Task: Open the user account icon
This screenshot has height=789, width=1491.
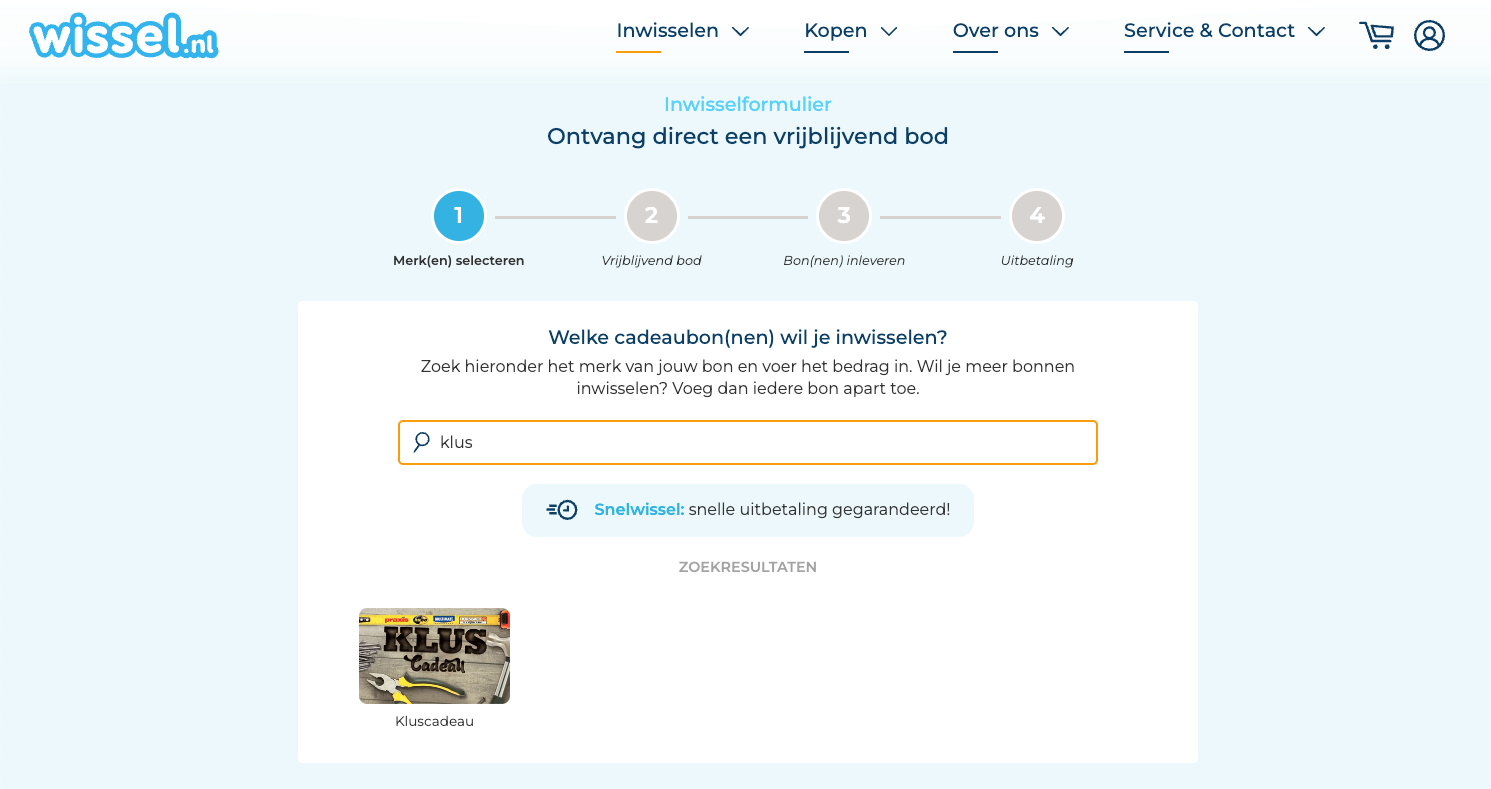Action: click(1429, 35)
